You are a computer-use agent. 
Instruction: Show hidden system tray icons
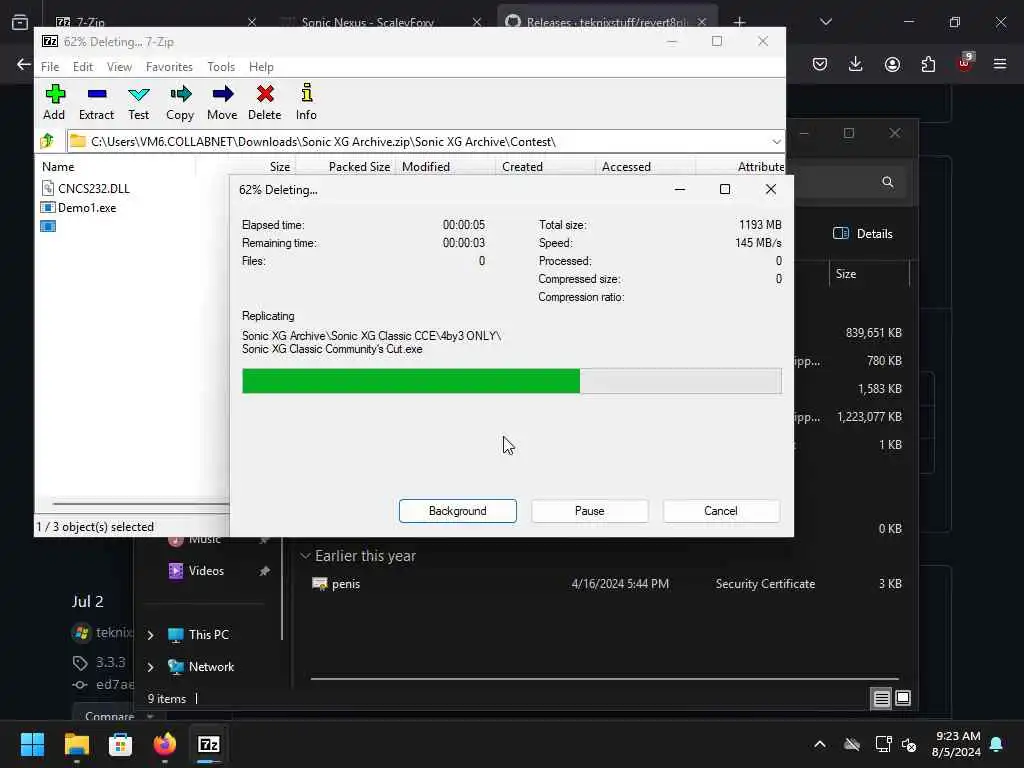point(820,744)
